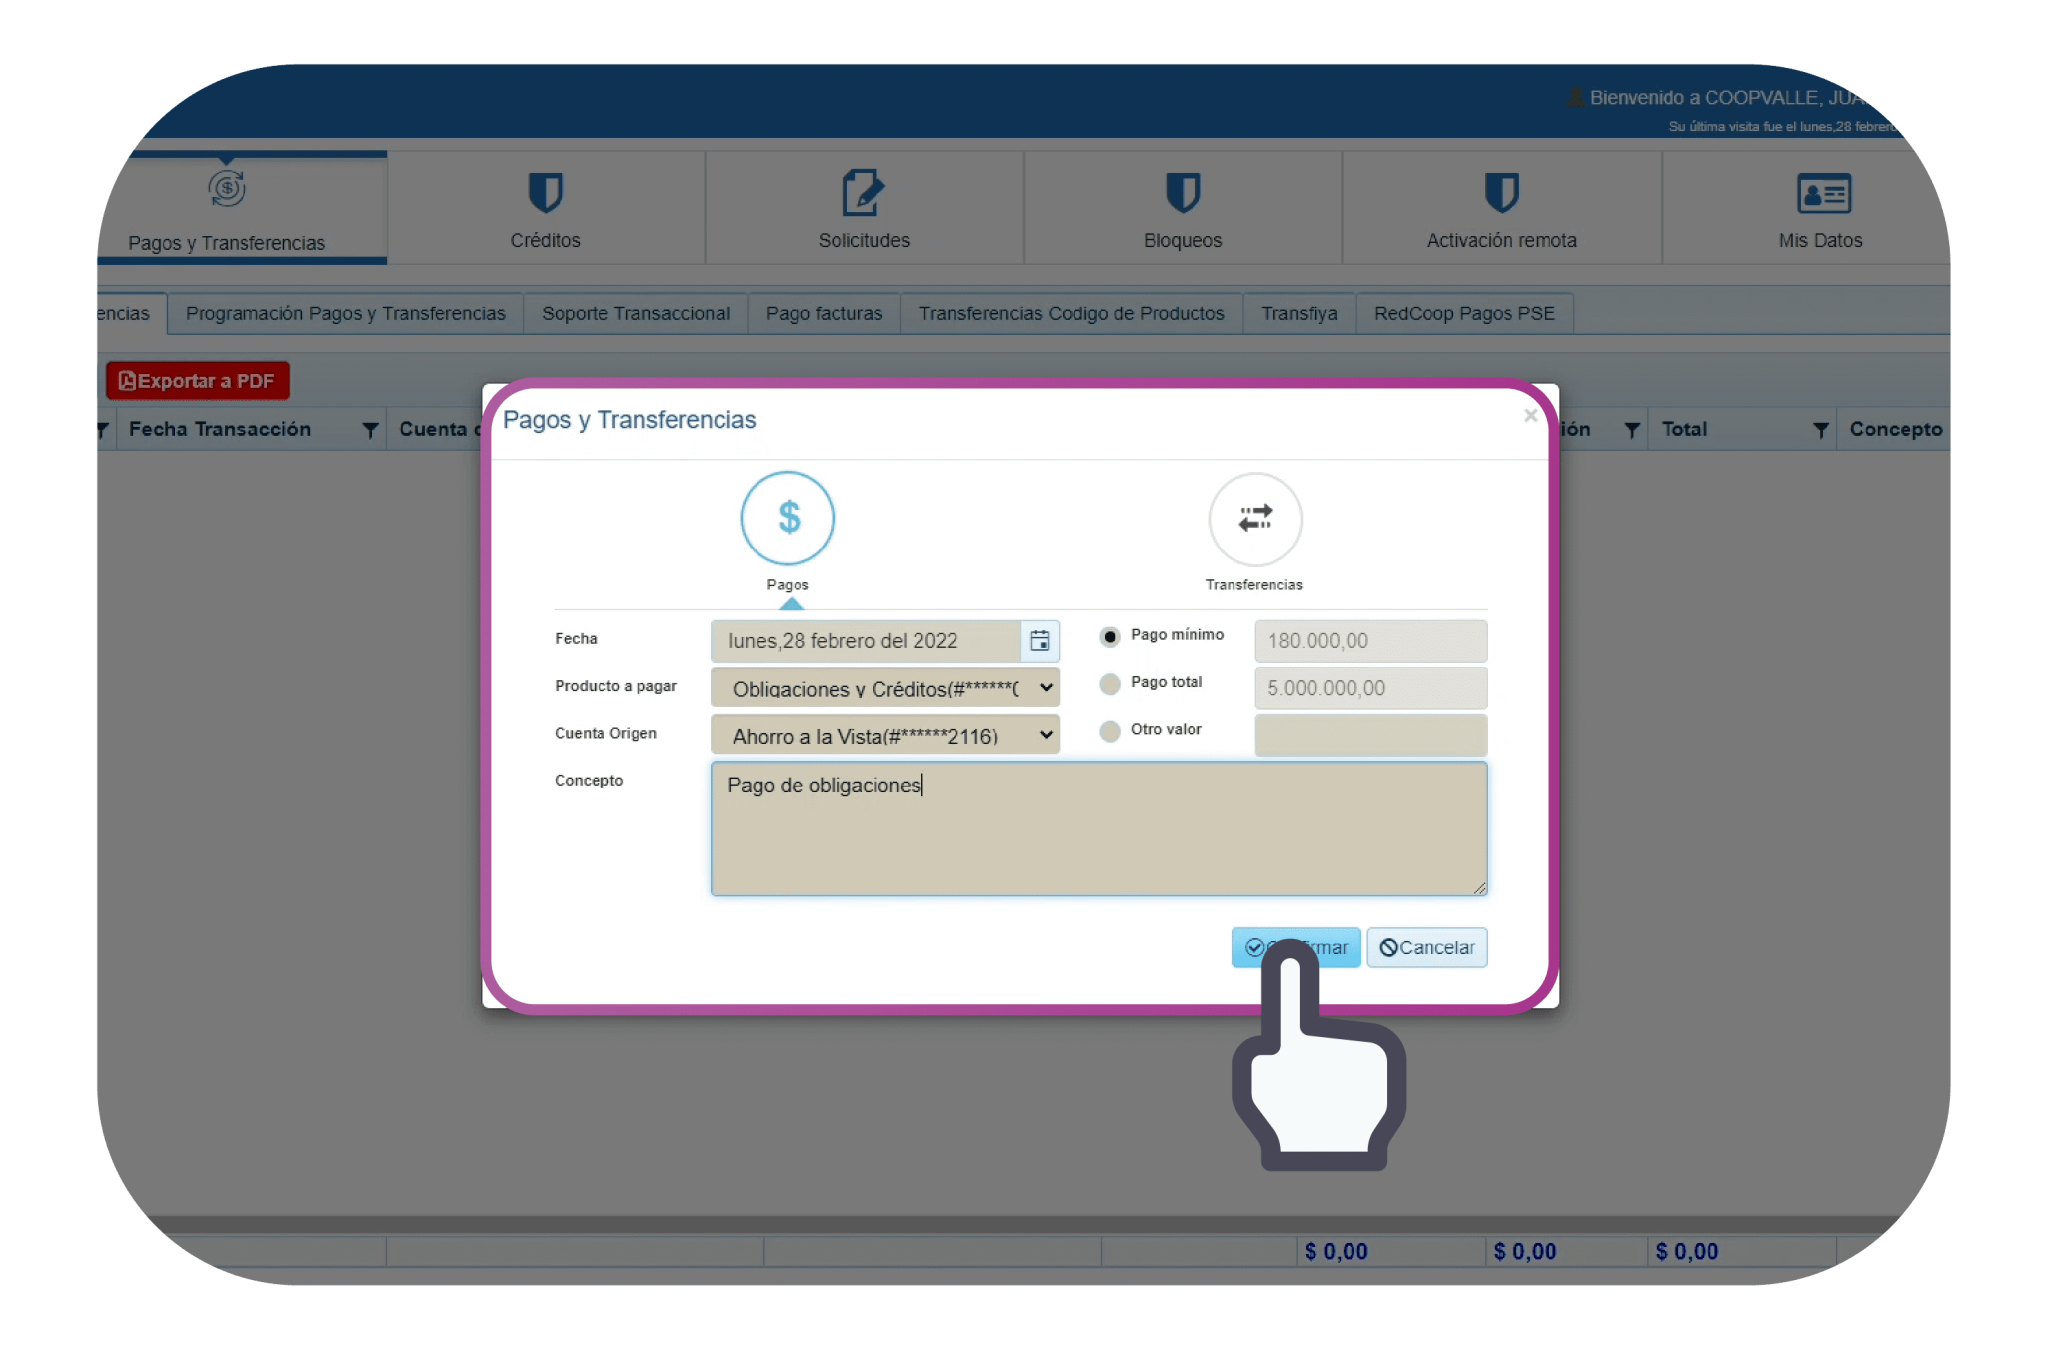This screenshot has height=1350, width=2048.
Task: Open the Transfiya tab
Action: pyautogui.click(x=1298, y=314)
